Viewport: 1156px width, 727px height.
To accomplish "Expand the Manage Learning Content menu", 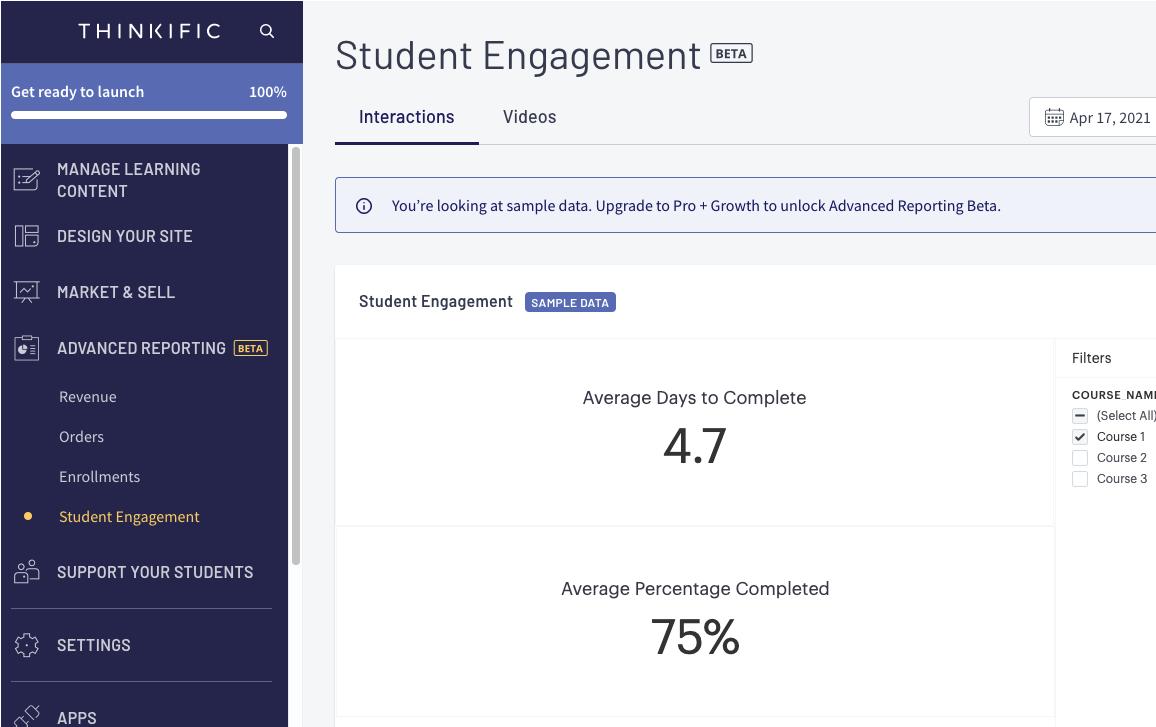I will 128,180.
